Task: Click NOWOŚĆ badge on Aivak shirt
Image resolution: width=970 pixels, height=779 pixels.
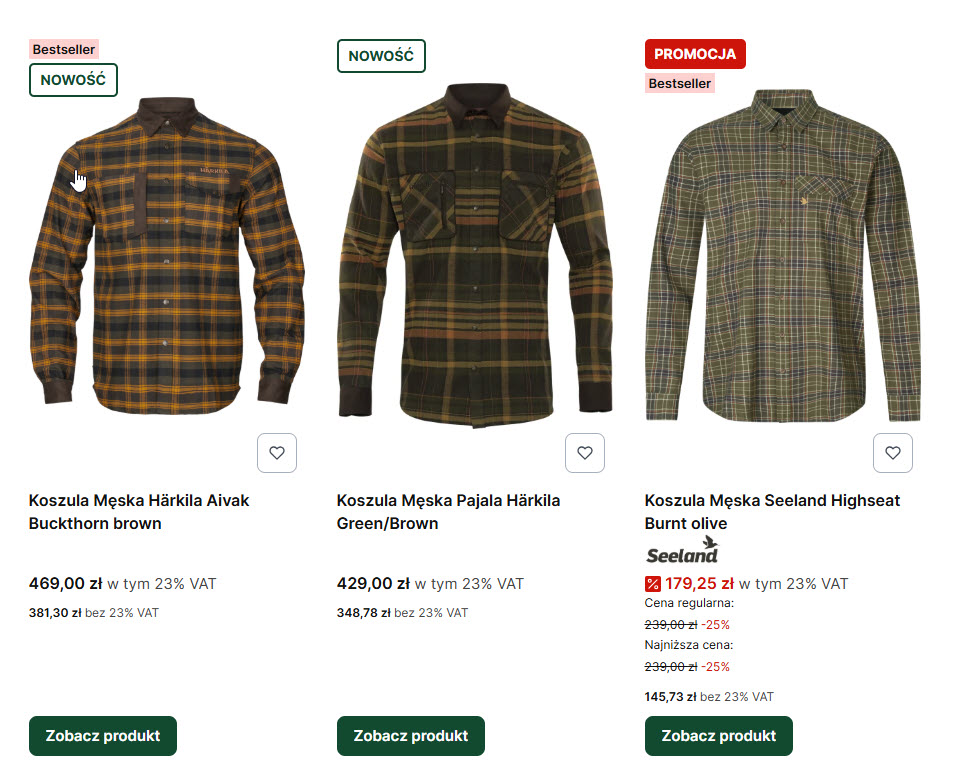Action: [73, 80]
